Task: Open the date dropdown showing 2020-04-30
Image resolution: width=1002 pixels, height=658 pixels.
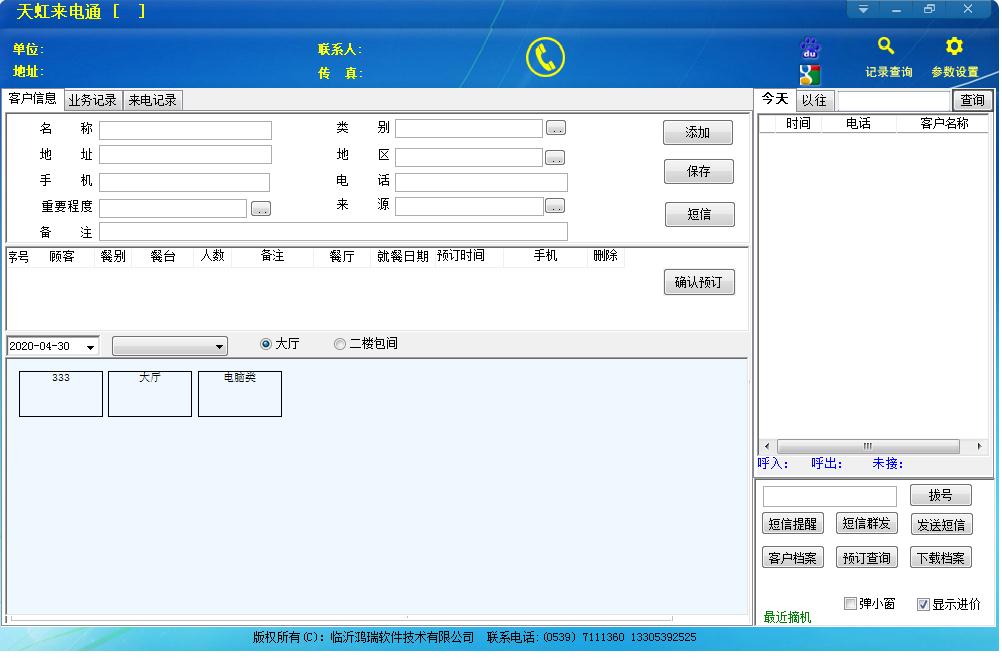Action: pyautogui.click(x=91, y=347)
